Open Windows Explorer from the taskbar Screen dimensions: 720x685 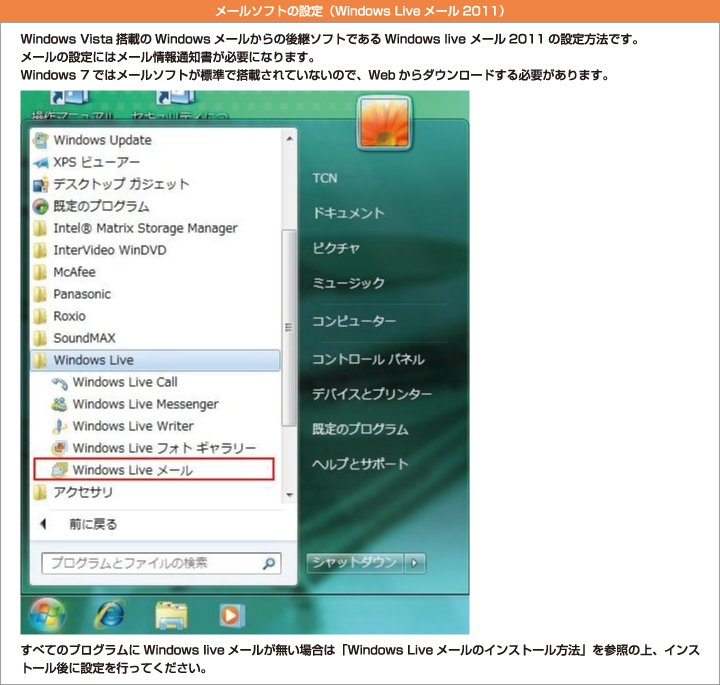pyautogui.click(x=171, y=616)
